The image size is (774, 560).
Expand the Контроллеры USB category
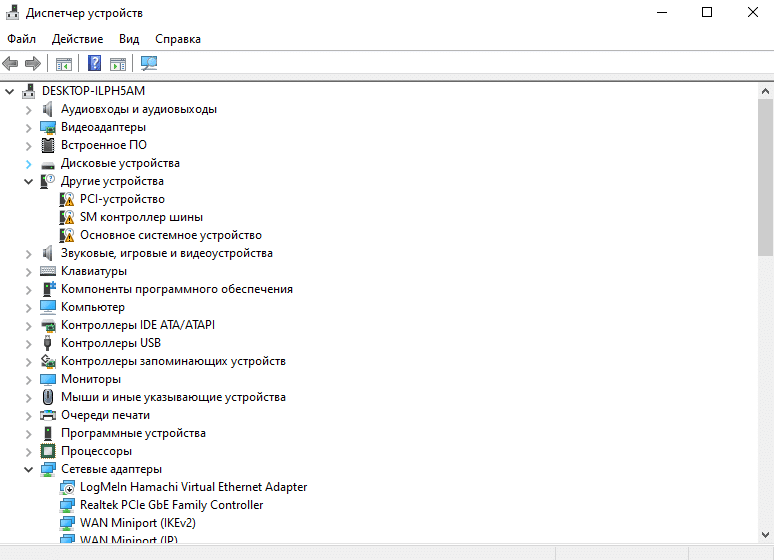[x=28, y=343]
